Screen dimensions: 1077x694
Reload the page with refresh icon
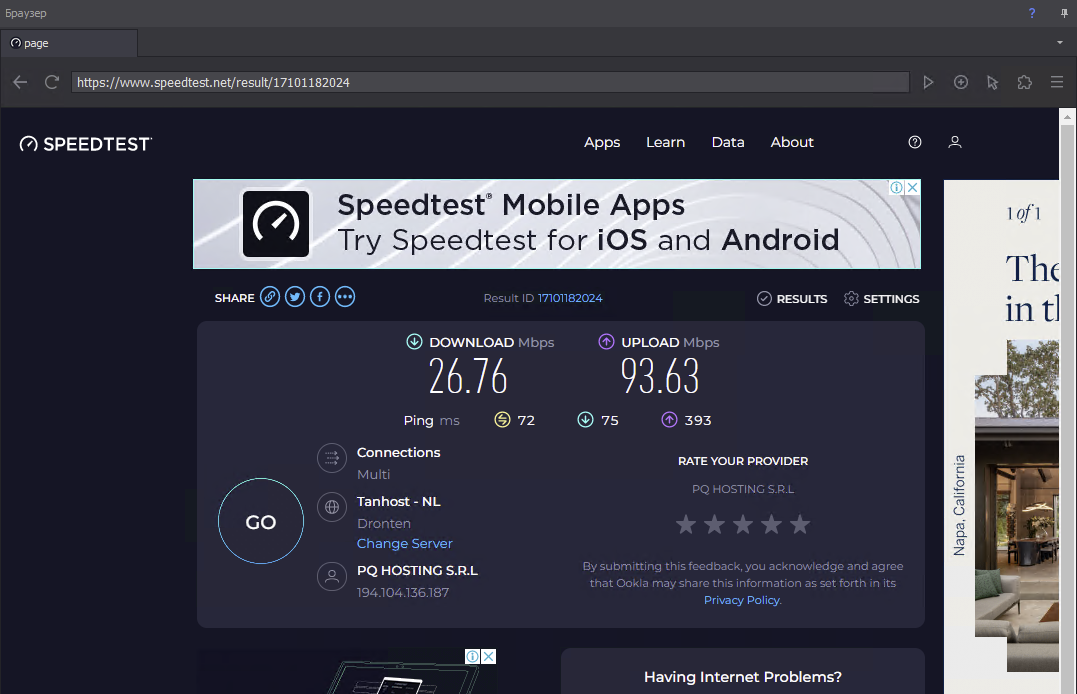click(52, 82)
